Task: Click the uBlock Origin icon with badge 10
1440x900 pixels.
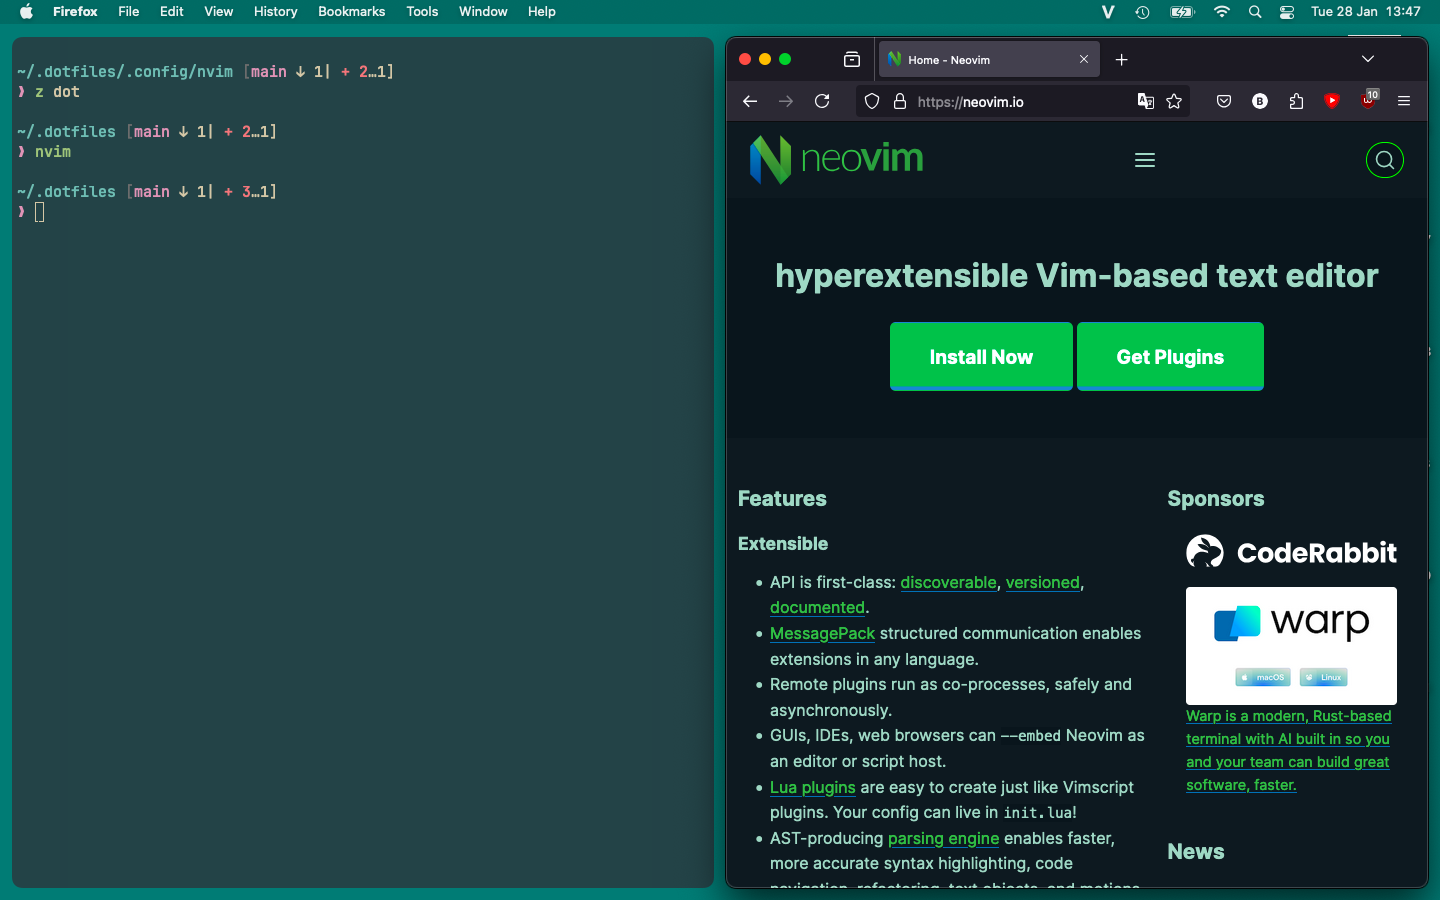Action: (x=1369, y=99)
